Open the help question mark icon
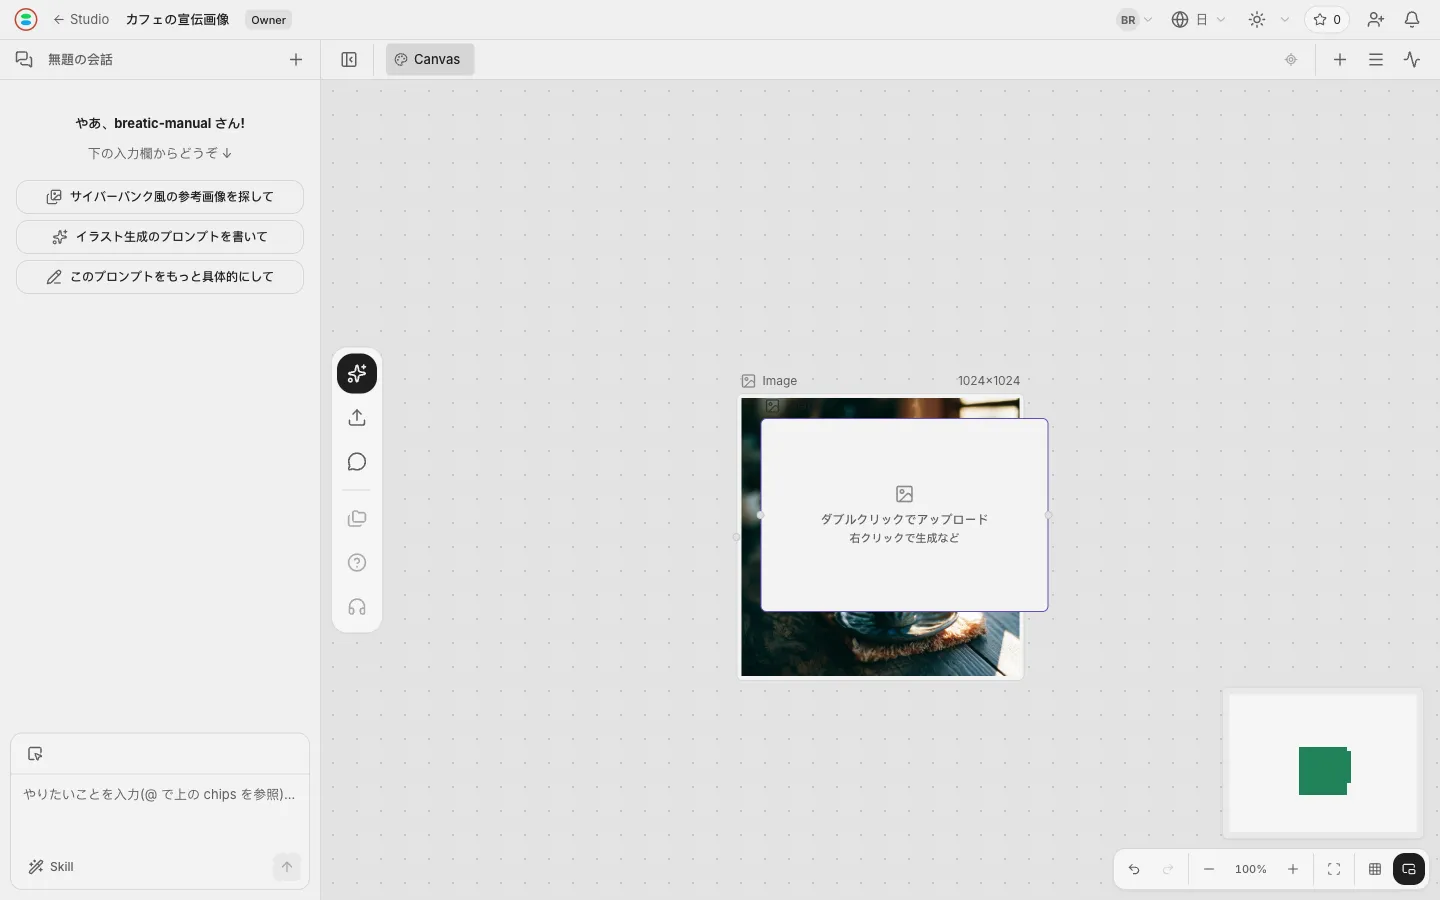1440x900 pixels. [x=357, y=563]
